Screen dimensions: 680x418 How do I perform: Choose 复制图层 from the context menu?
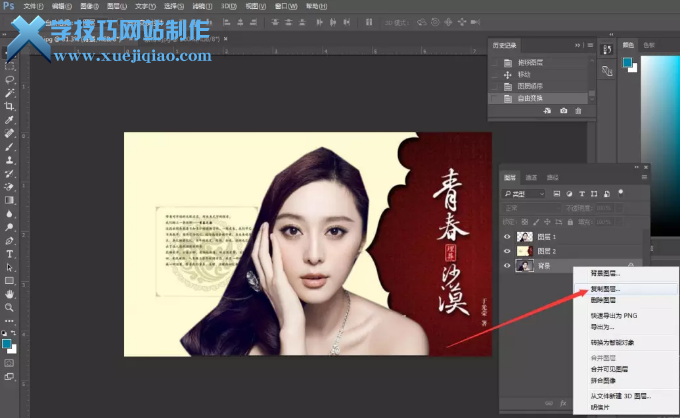(x=598, y=288)
